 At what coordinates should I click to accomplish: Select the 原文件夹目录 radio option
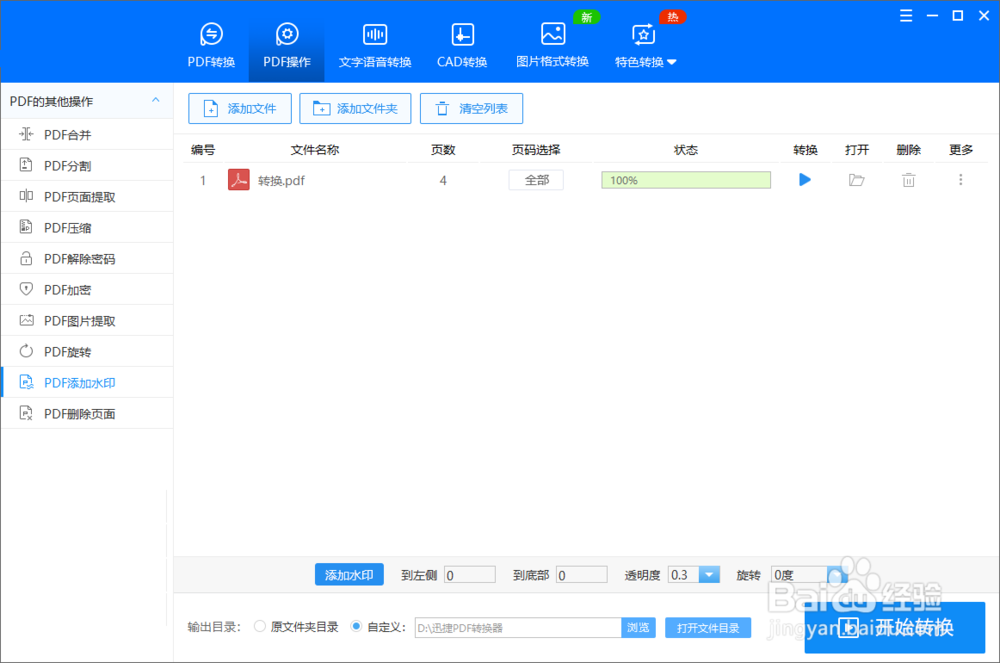click(x=260, y=627)
